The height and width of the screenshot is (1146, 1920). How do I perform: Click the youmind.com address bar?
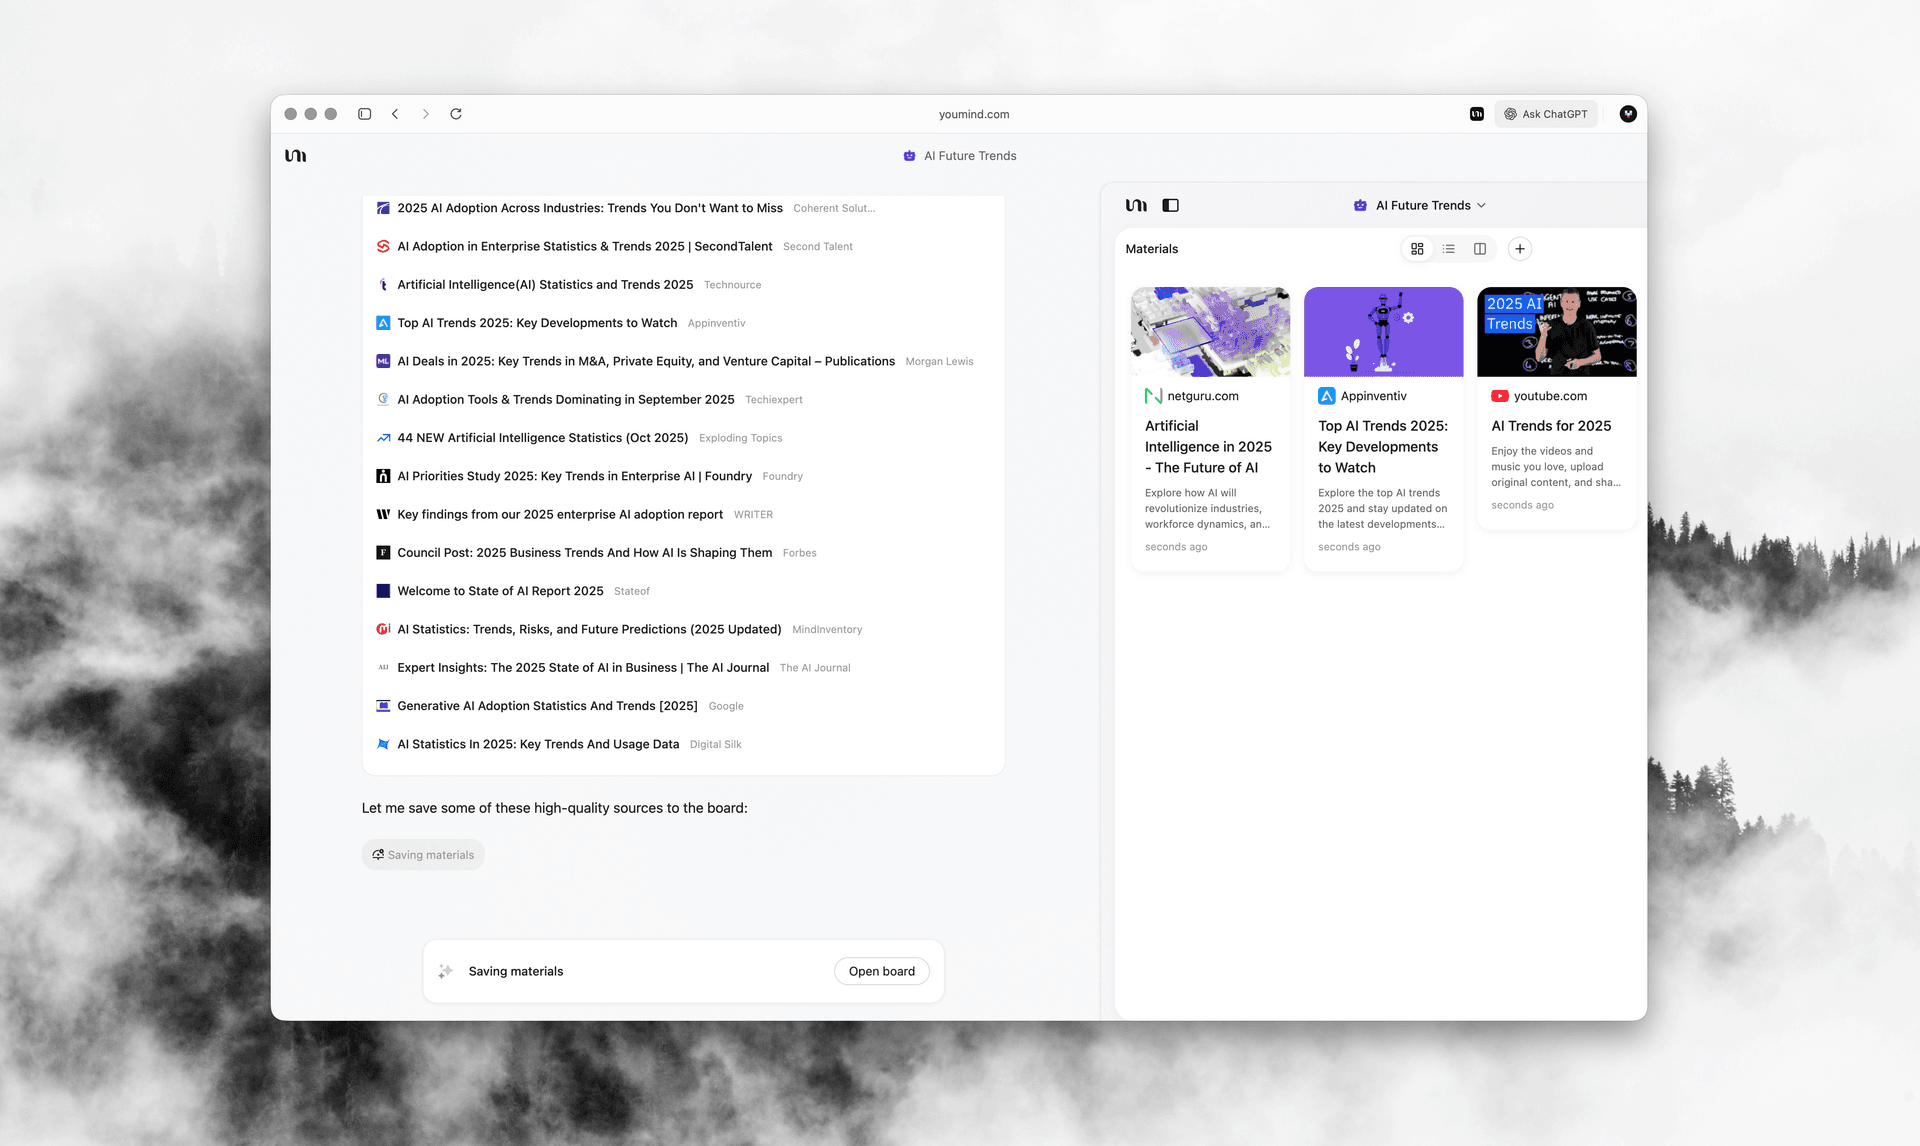coord(973,114)
